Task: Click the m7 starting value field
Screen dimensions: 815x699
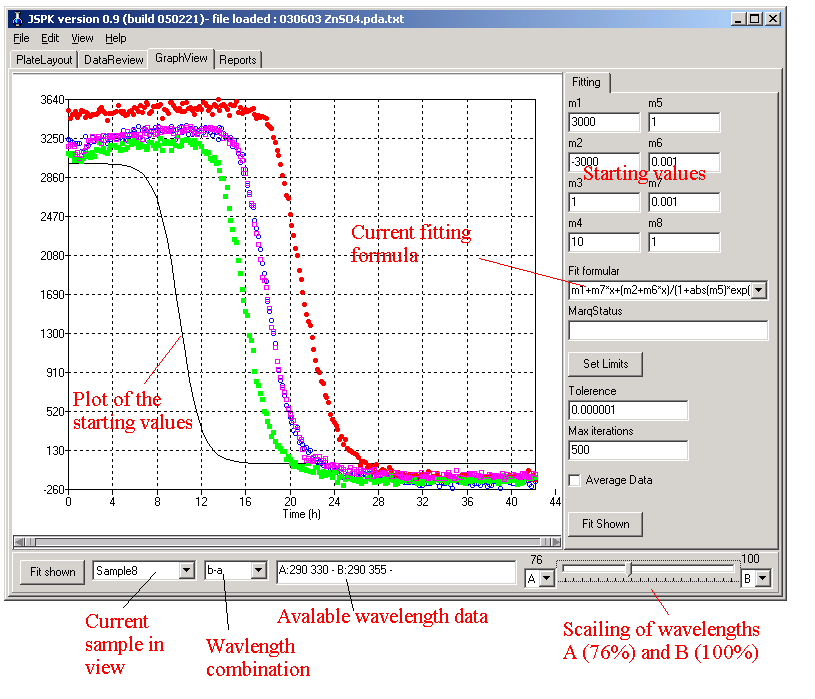Action: [x=684, y=202]
